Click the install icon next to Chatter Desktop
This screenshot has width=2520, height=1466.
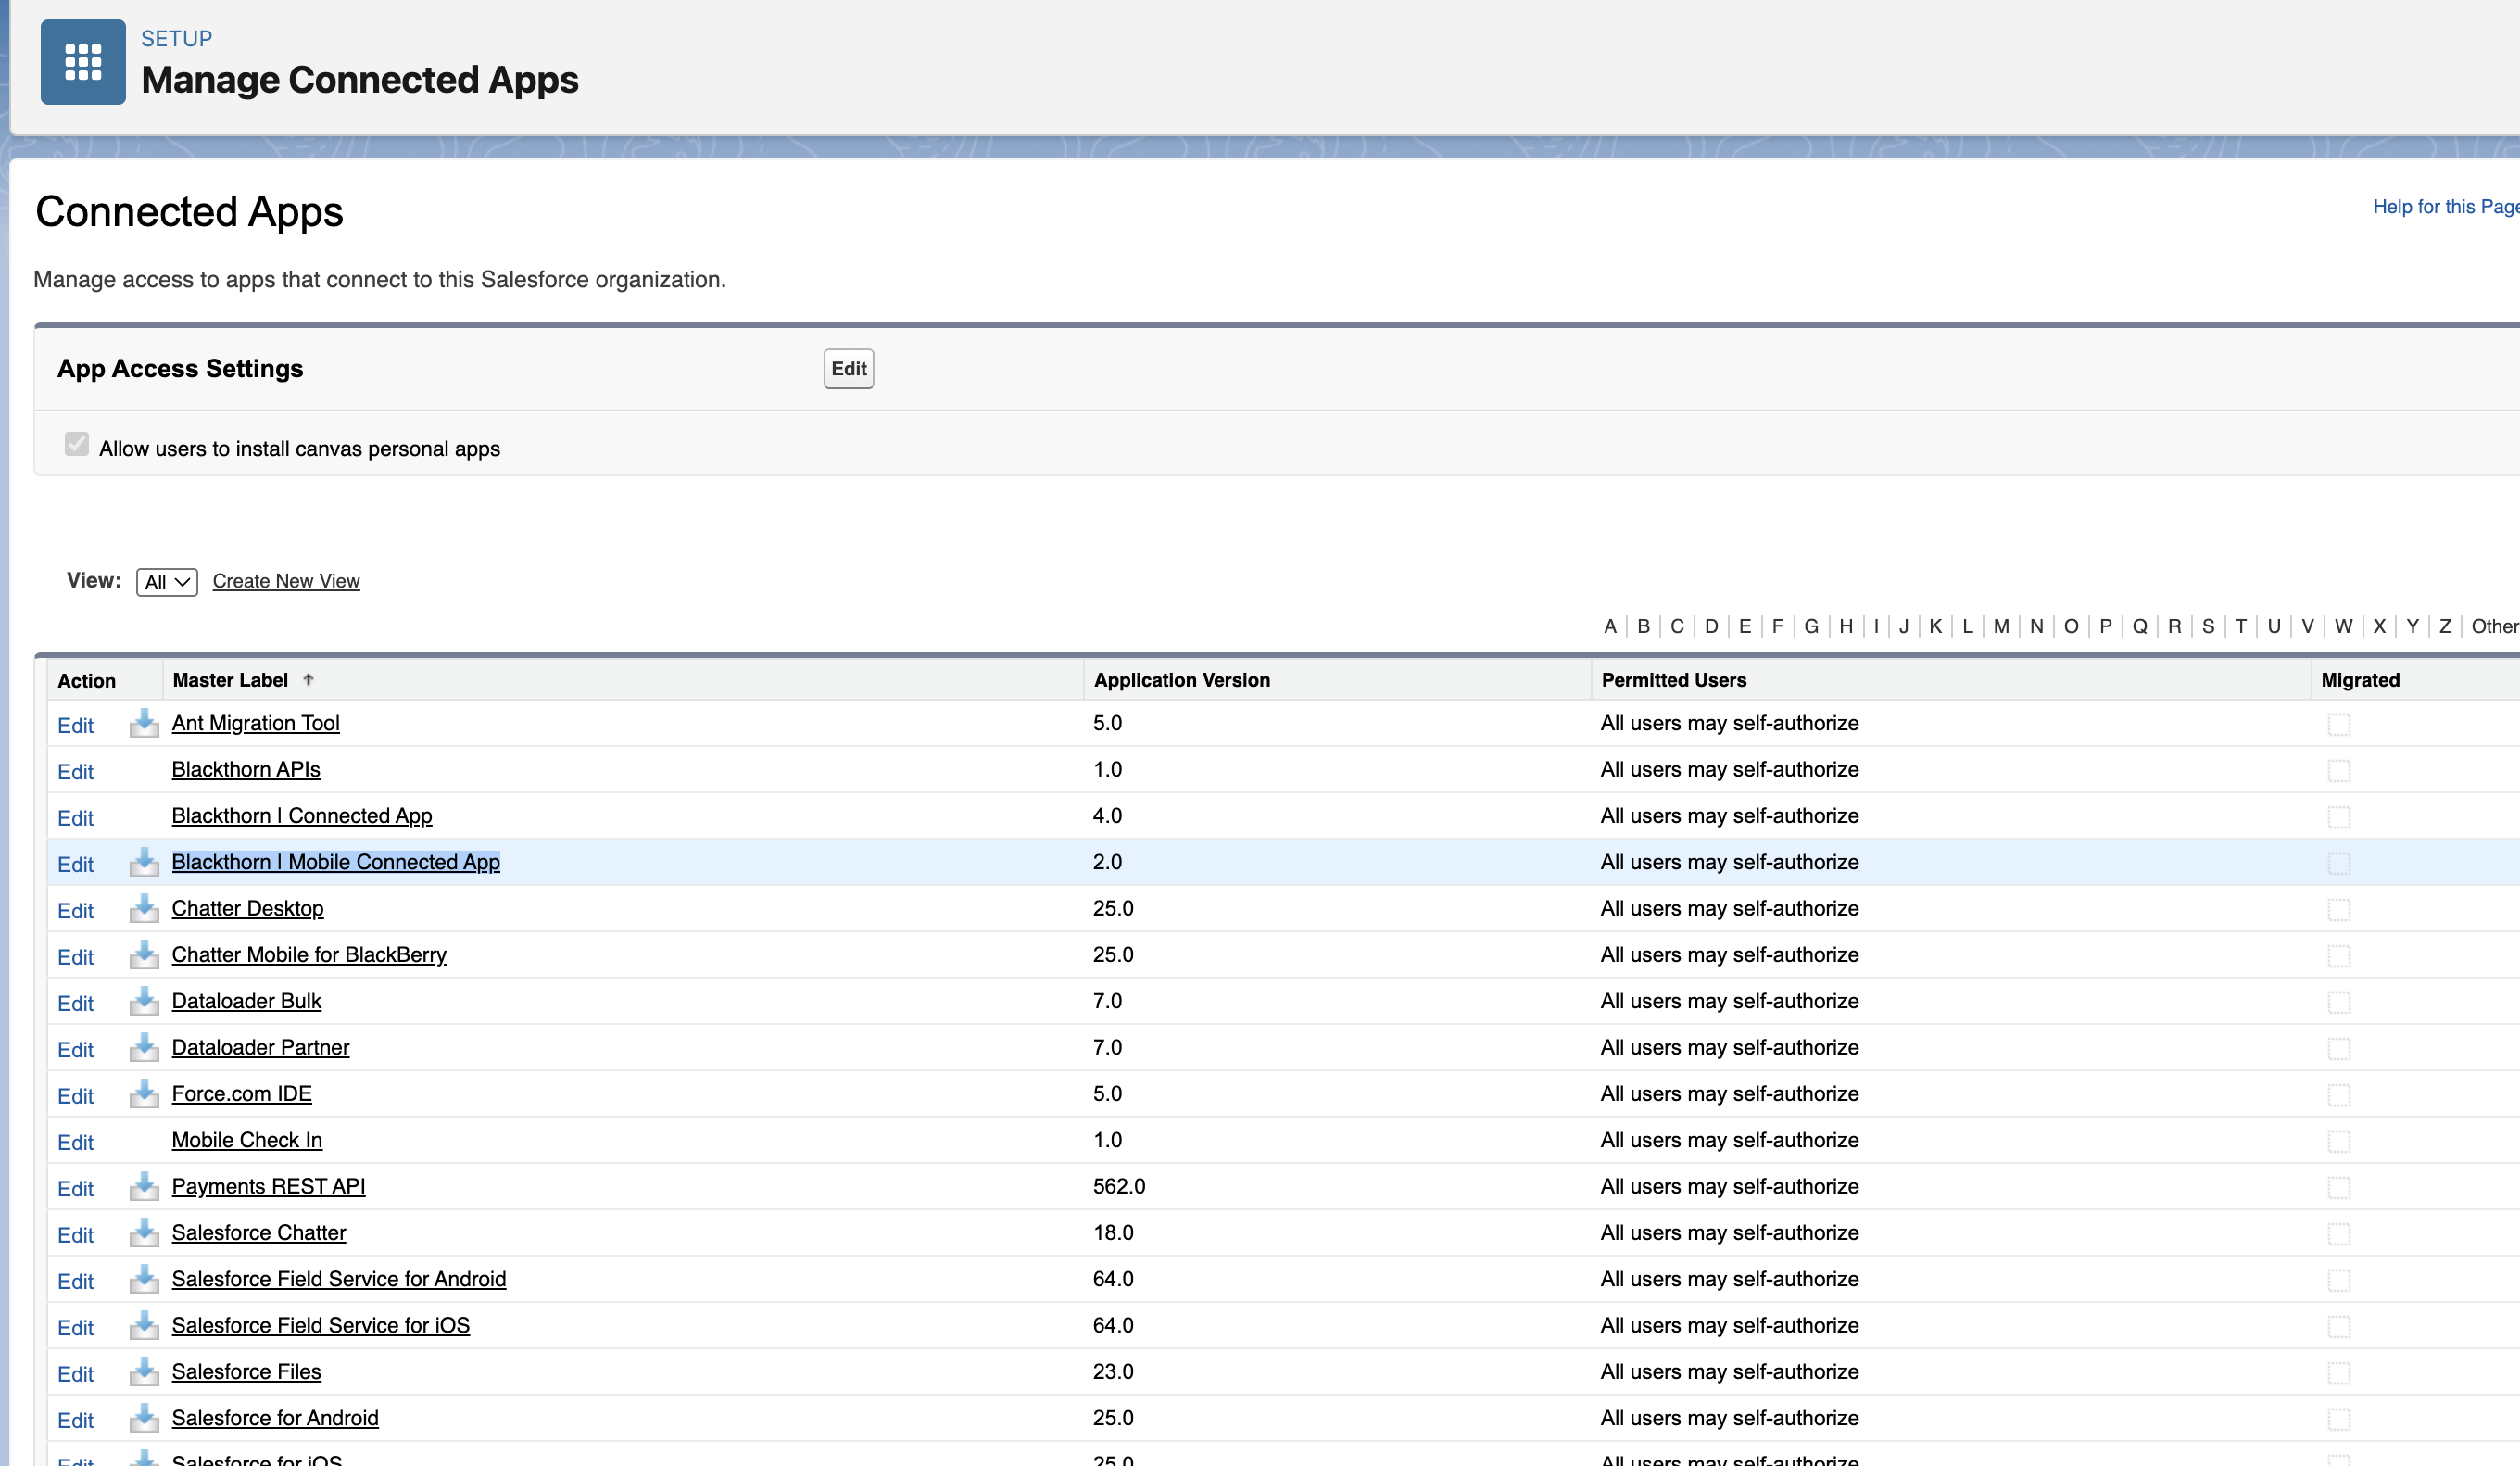[144, 908]
